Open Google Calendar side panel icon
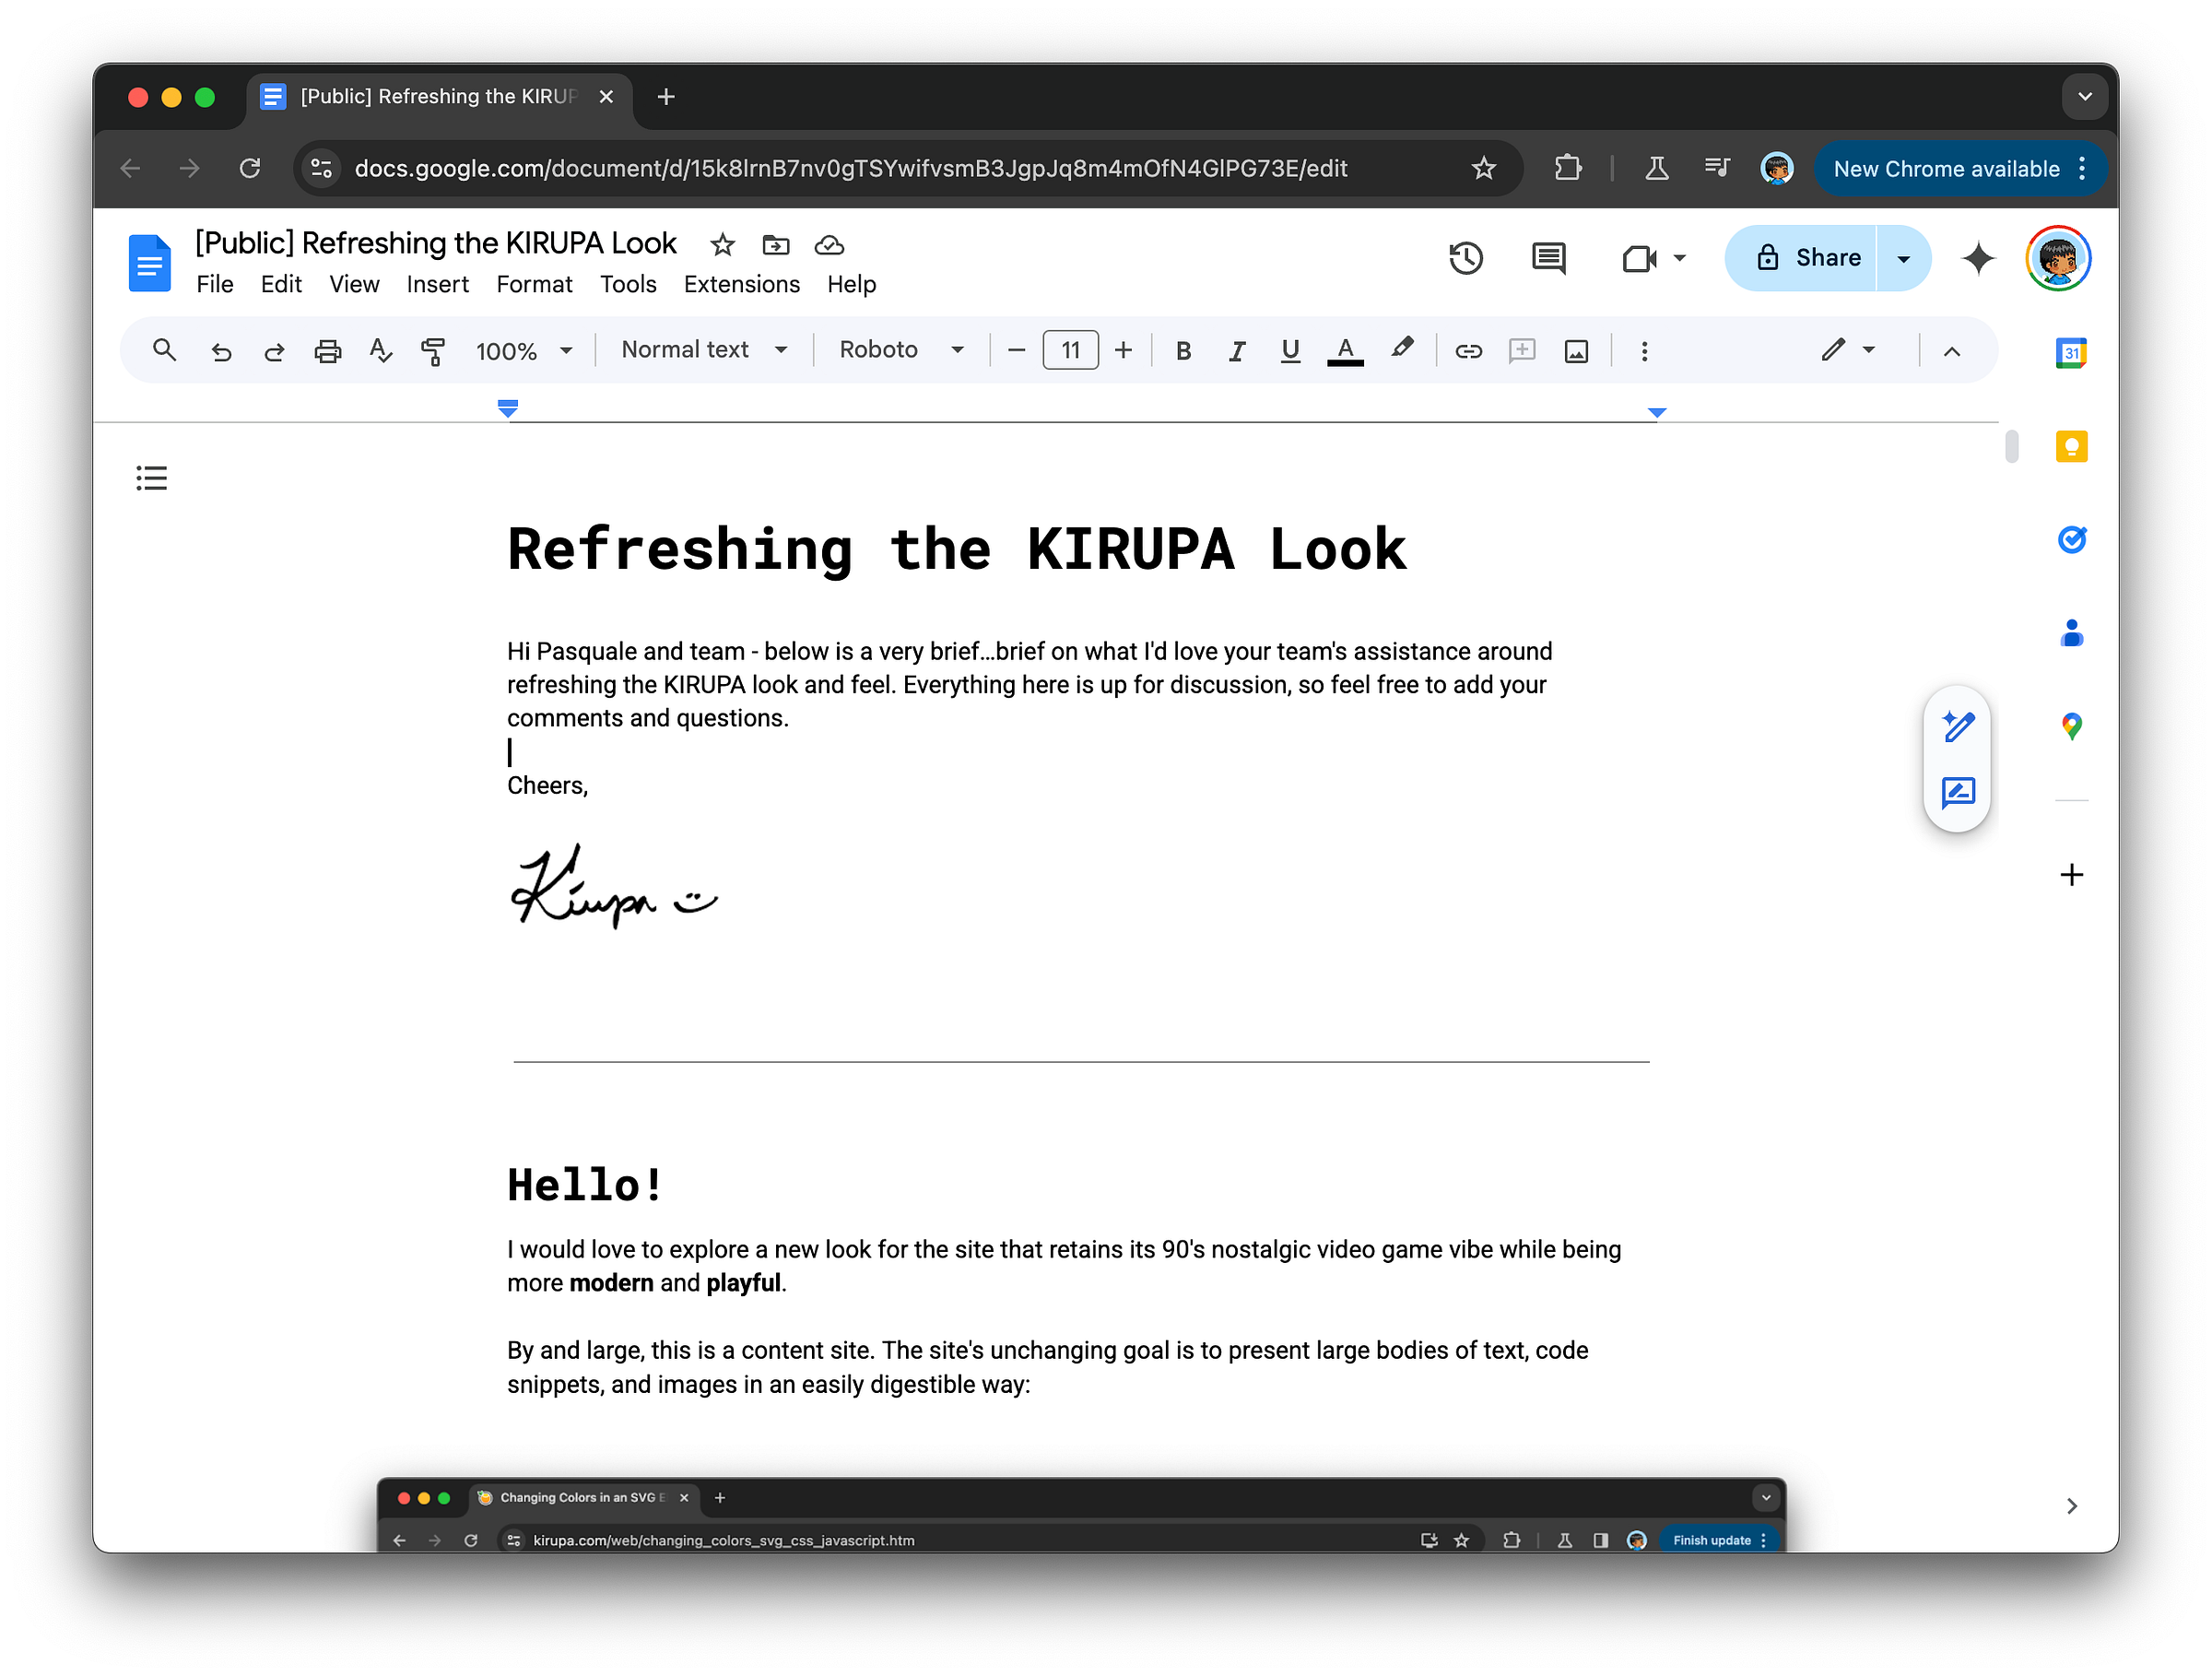Screen dimensions: 2212x1676 [x=2071, y=353]
